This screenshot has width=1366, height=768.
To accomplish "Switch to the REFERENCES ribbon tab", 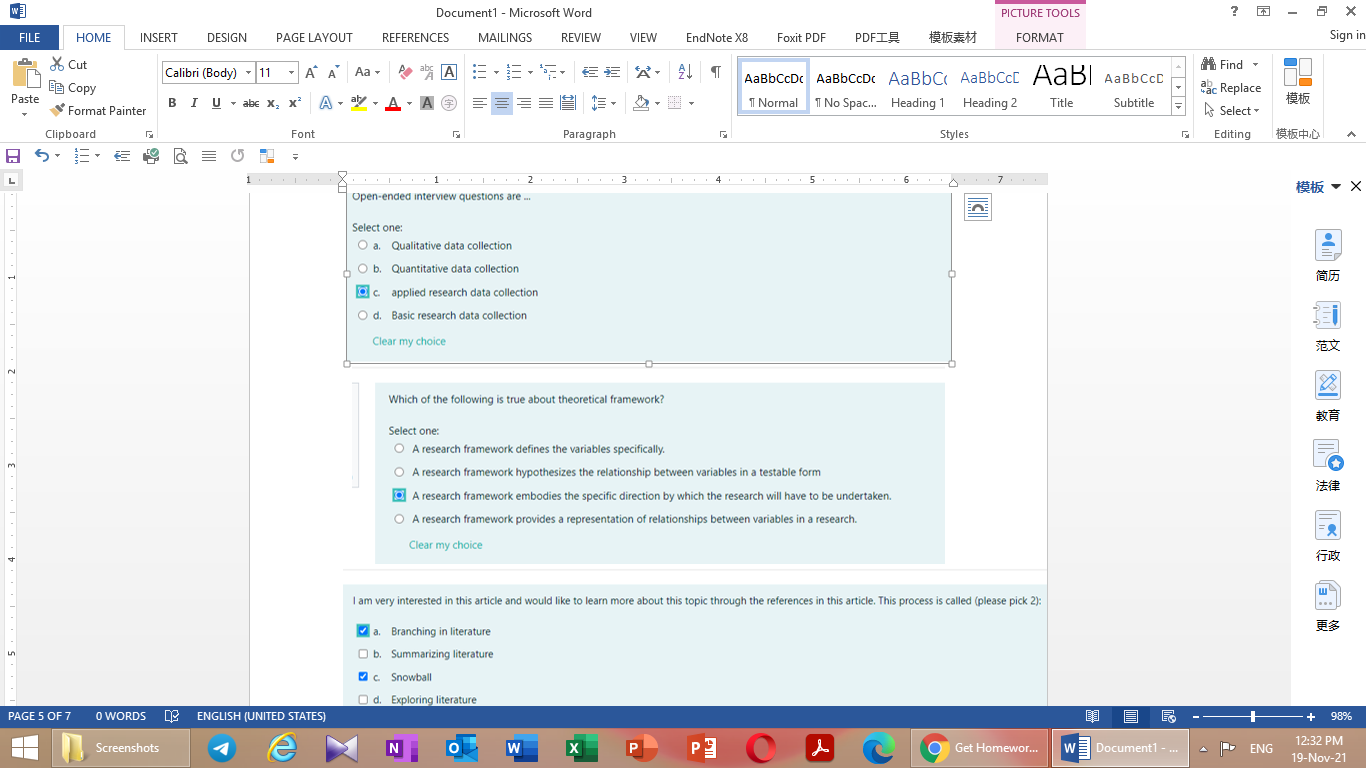I will tap(415, 37).
